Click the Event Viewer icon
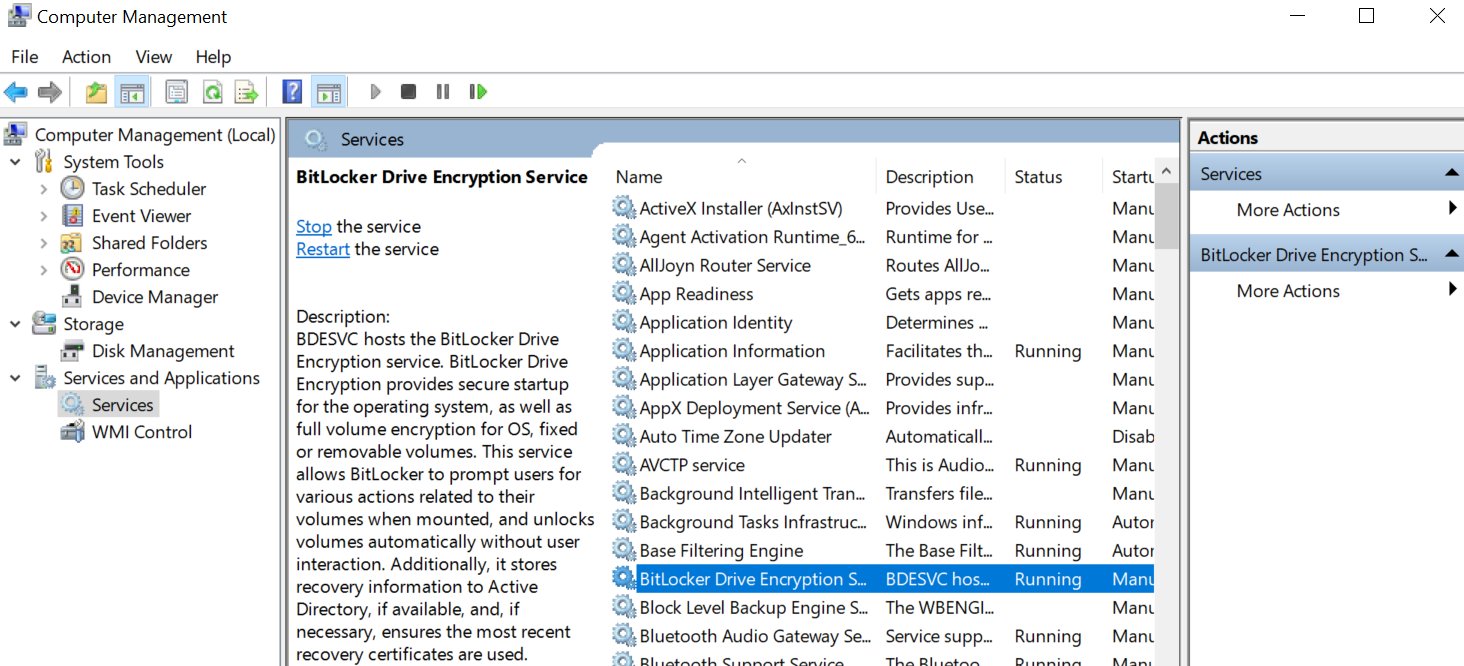The image size is (1464, 666). (x=72, y=216)
